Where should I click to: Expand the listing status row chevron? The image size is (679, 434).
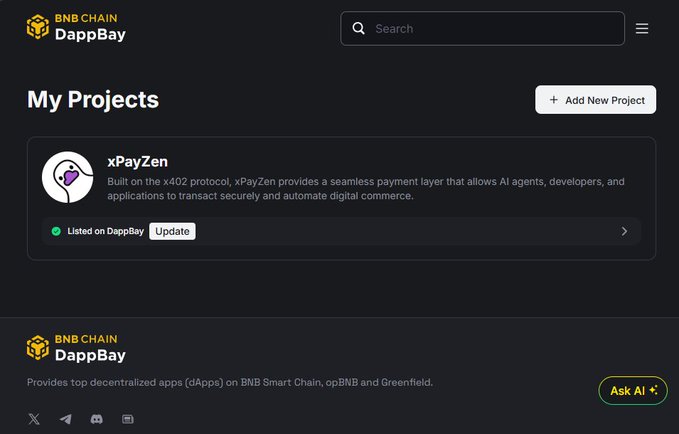tap(624, 231)
